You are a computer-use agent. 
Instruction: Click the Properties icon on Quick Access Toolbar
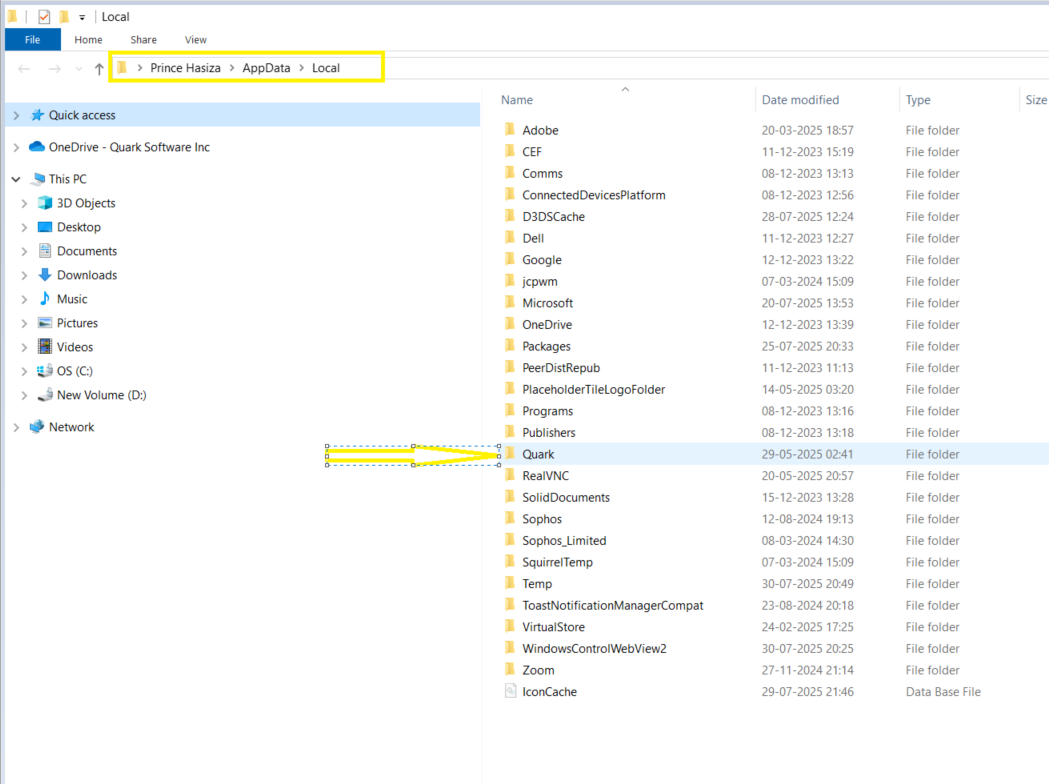[x=44, y=15]
